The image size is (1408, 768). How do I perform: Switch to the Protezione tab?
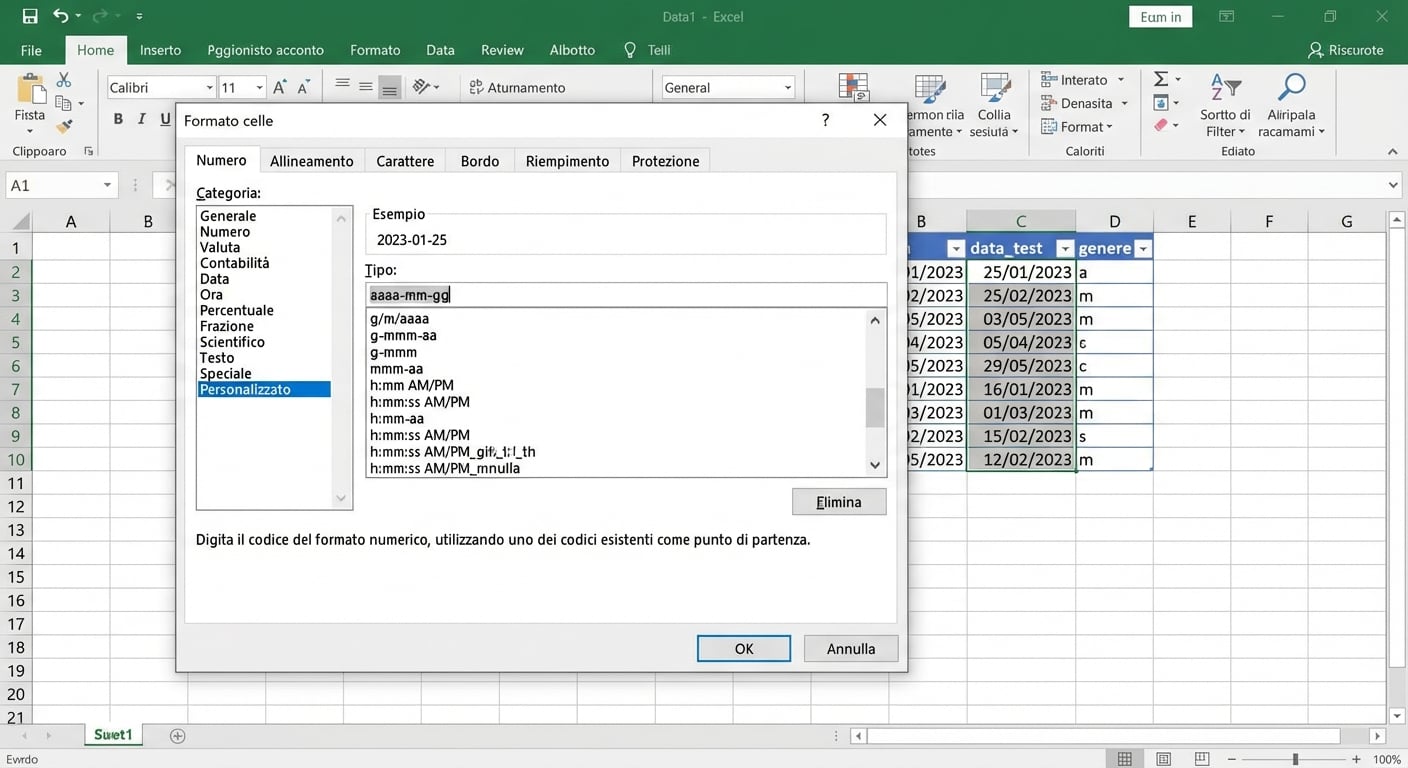pos(666,161)
